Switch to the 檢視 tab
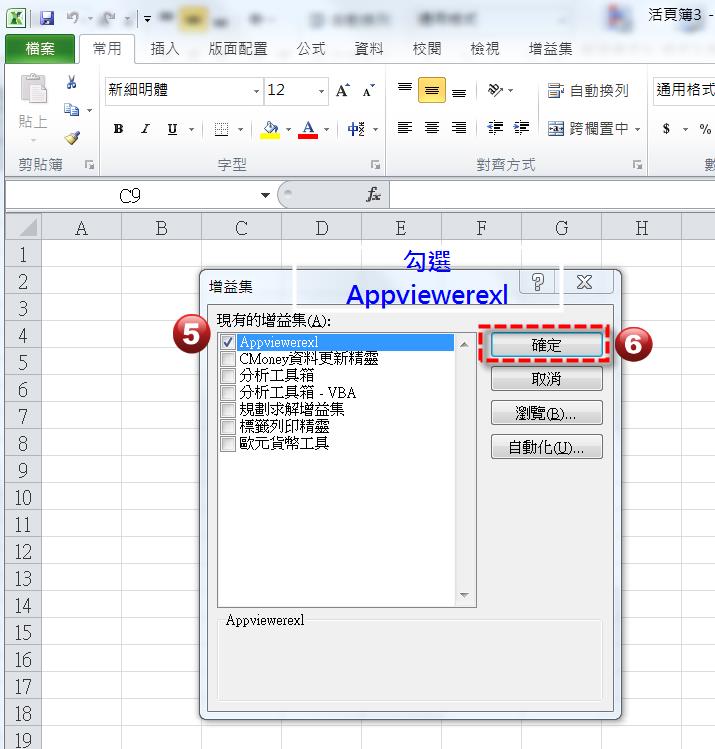 pyautogui.click(x=485, y=48)
